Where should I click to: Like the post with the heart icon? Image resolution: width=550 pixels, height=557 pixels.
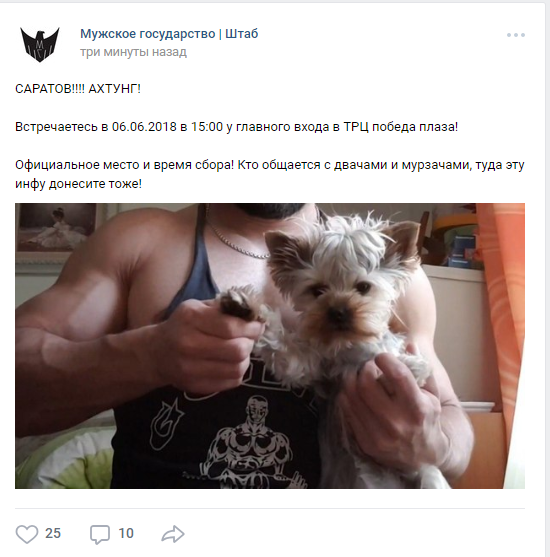click(x=27, y=534)
